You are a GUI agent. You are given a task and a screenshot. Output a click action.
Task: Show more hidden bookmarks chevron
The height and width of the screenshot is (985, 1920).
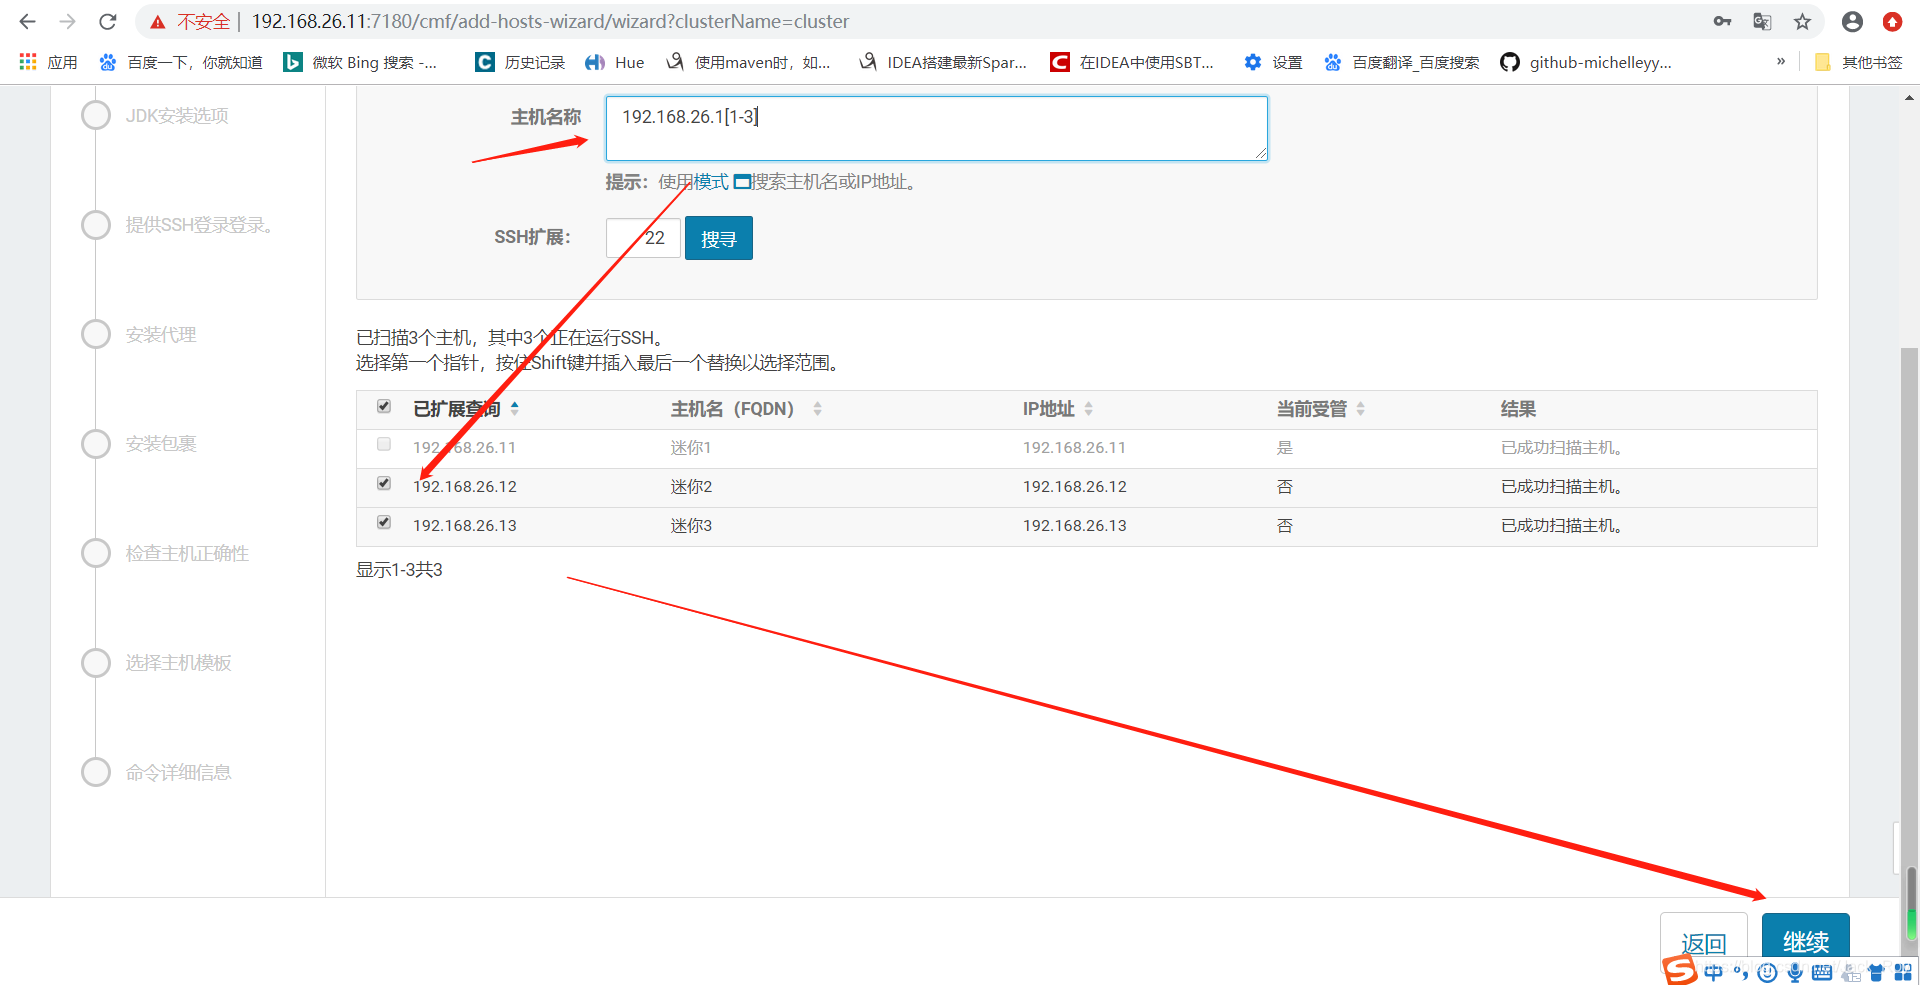pyautogui.click(x=1781, y=62)
